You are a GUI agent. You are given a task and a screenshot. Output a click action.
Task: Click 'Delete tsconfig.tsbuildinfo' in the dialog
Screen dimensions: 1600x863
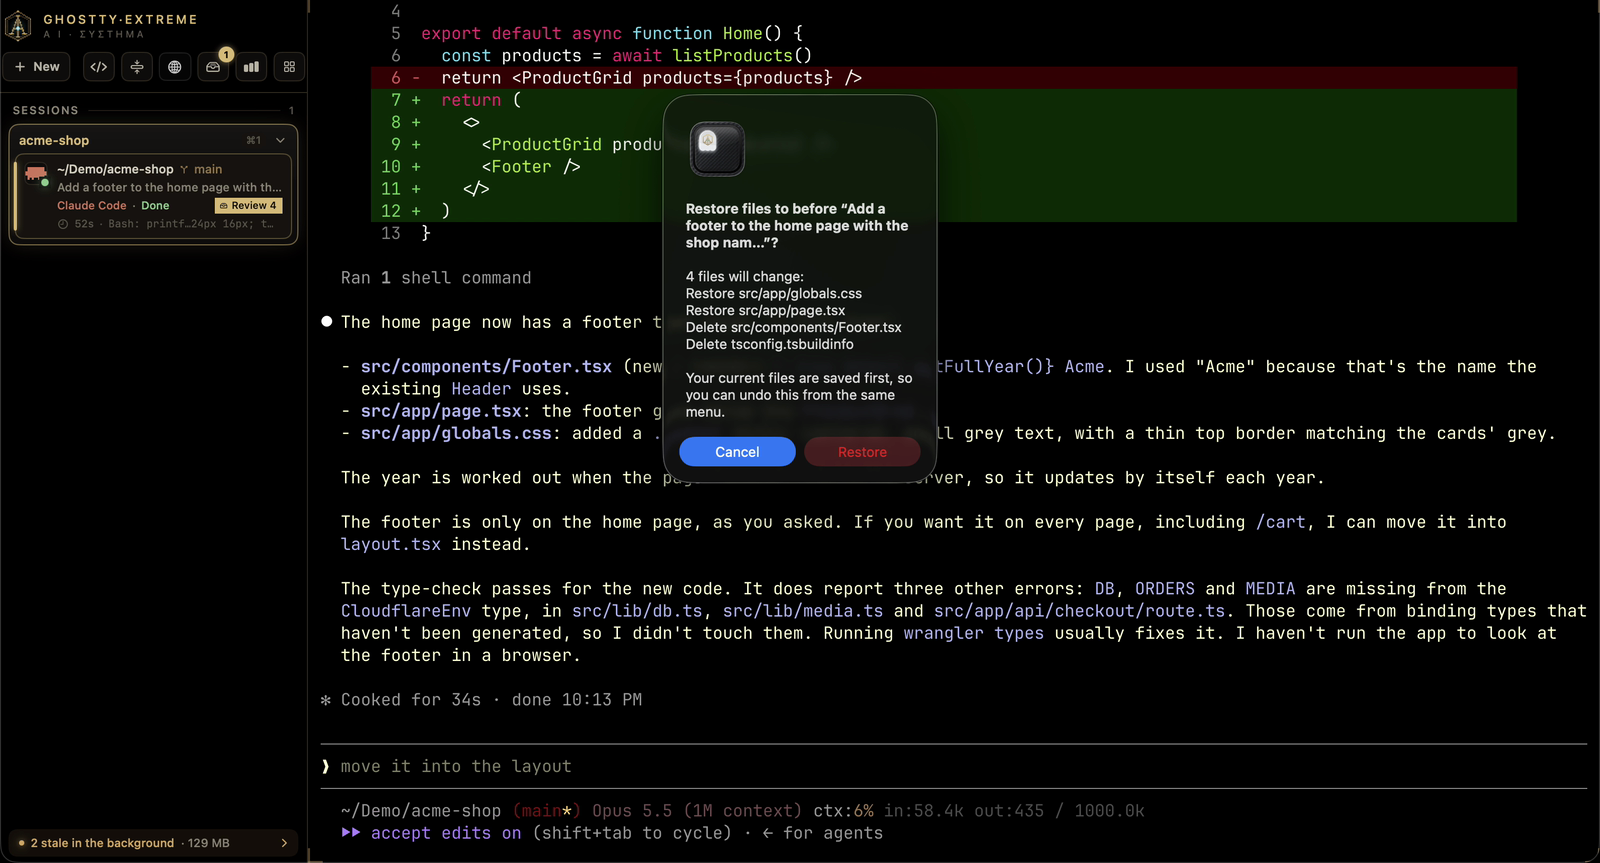tap(770, 345)
